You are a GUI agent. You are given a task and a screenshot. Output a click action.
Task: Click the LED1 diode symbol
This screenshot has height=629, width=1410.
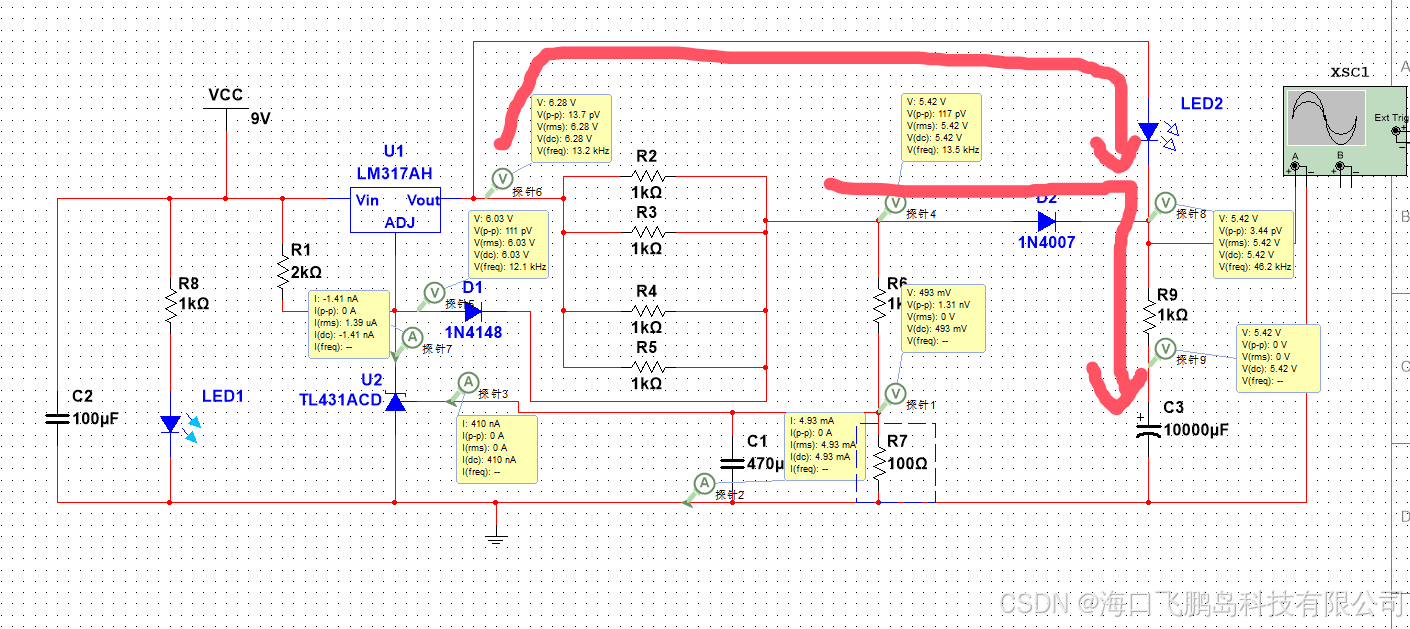pos(171,424)
